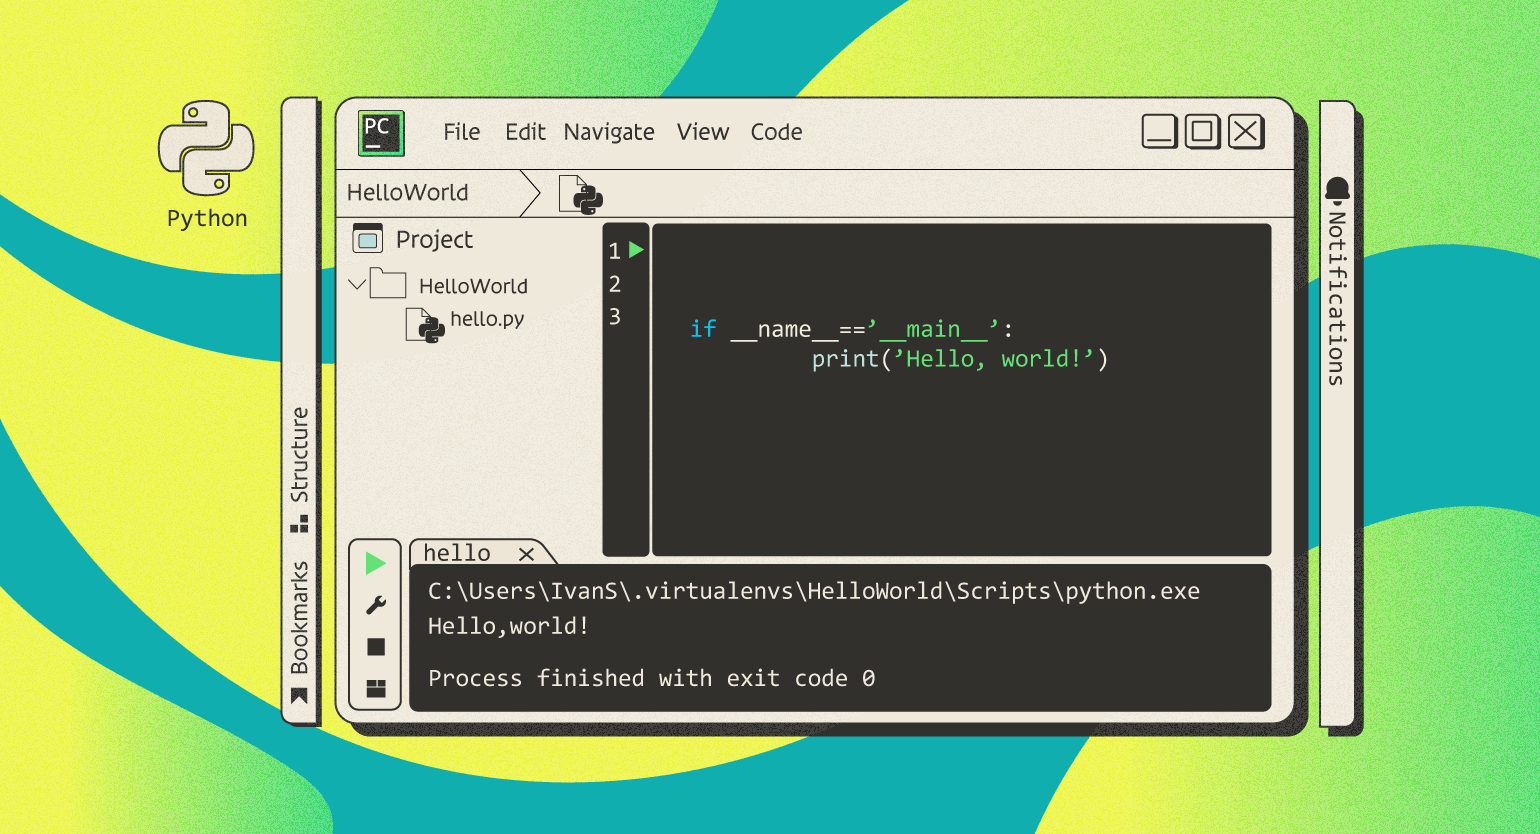Image resolution: width=1540 pixels, height=834 pixels.
Task: Click the layout icon in run toolbar
Action: (x=376, y=688)
